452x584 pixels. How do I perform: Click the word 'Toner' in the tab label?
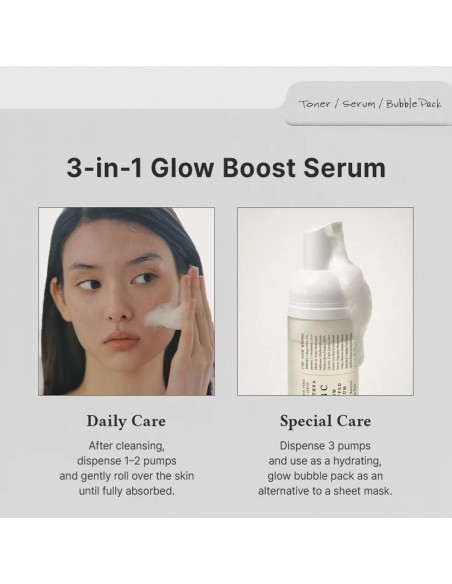(x=315, y=104)
